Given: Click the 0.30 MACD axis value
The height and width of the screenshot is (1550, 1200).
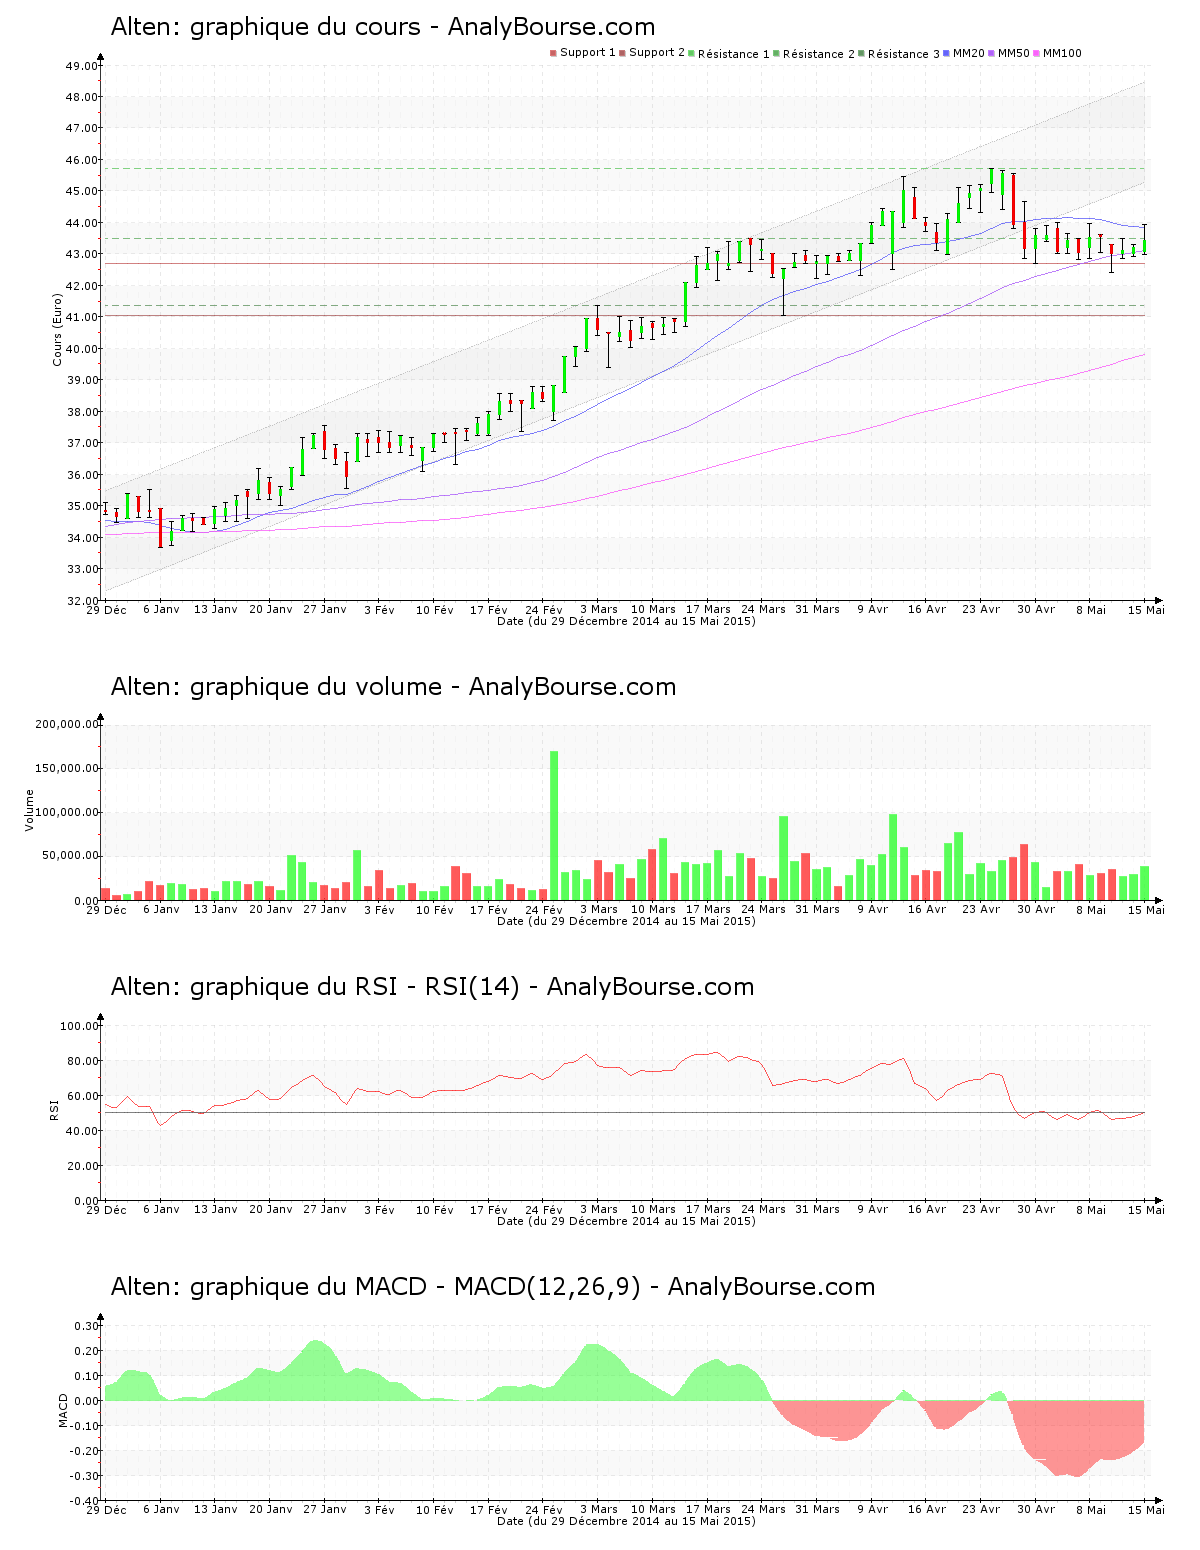Looking at the screenshot, I should [x=85, y=1326].
